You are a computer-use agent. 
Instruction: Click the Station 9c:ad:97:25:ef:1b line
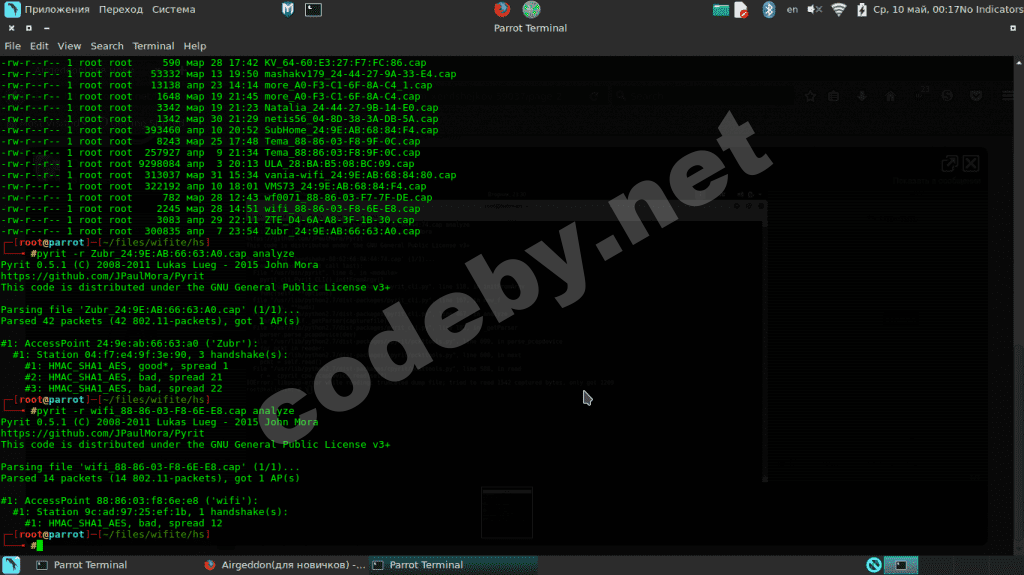150,512
